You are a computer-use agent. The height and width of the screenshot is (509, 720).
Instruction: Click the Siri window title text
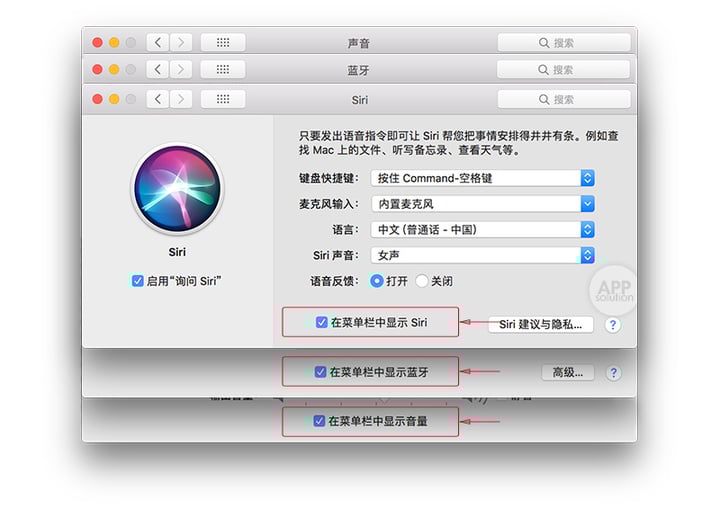(x=360, y=100)
